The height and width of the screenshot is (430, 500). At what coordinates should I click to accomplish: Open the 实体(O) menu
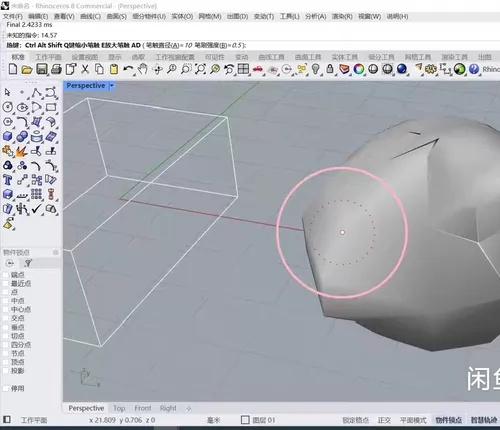click(182, 16)
